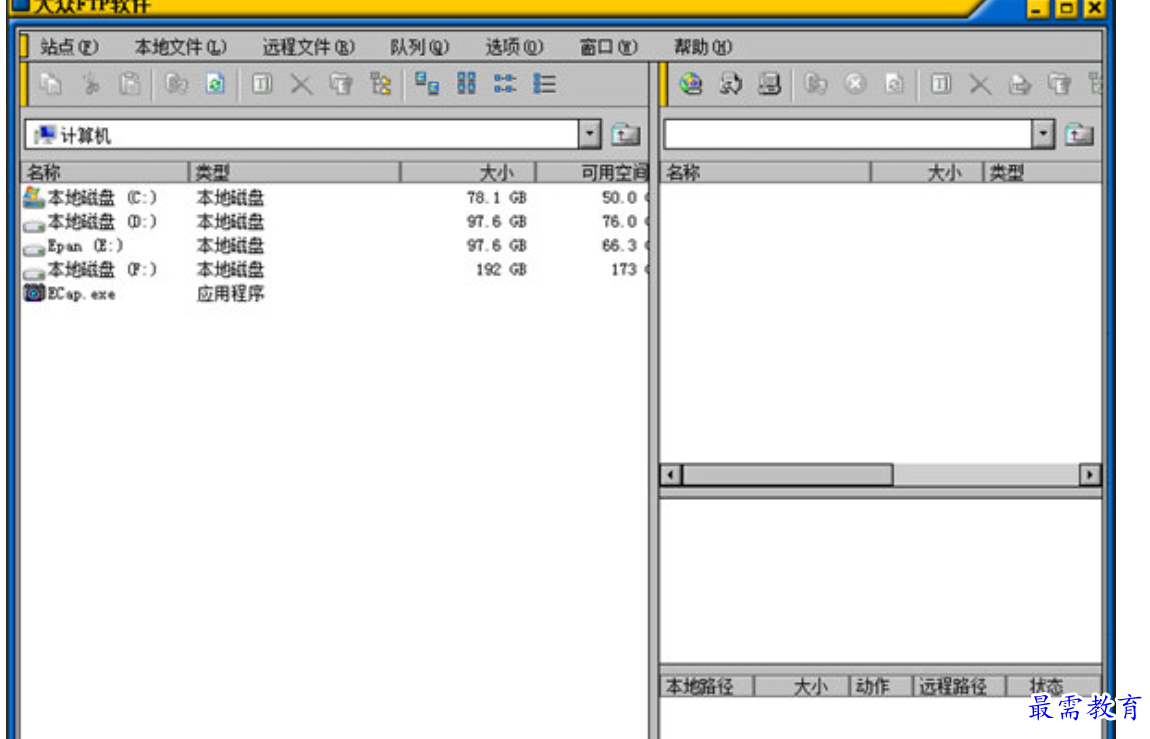Screen dimensions: 1150x739
Task: Create a new folder in local pane
Action: coord(340,84)
